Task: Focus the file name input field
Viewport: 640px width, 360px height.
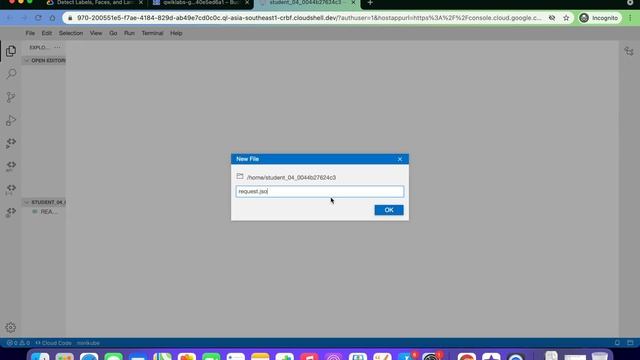Action: [x=320, y=191]
